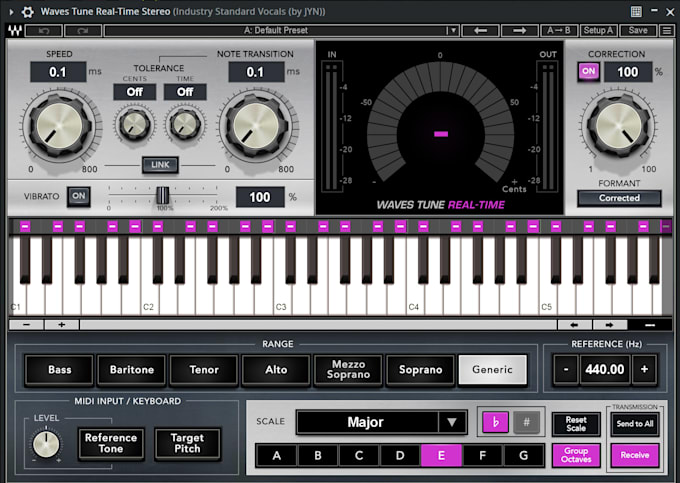
Task: Click the Save button
Action: [638, 31]
